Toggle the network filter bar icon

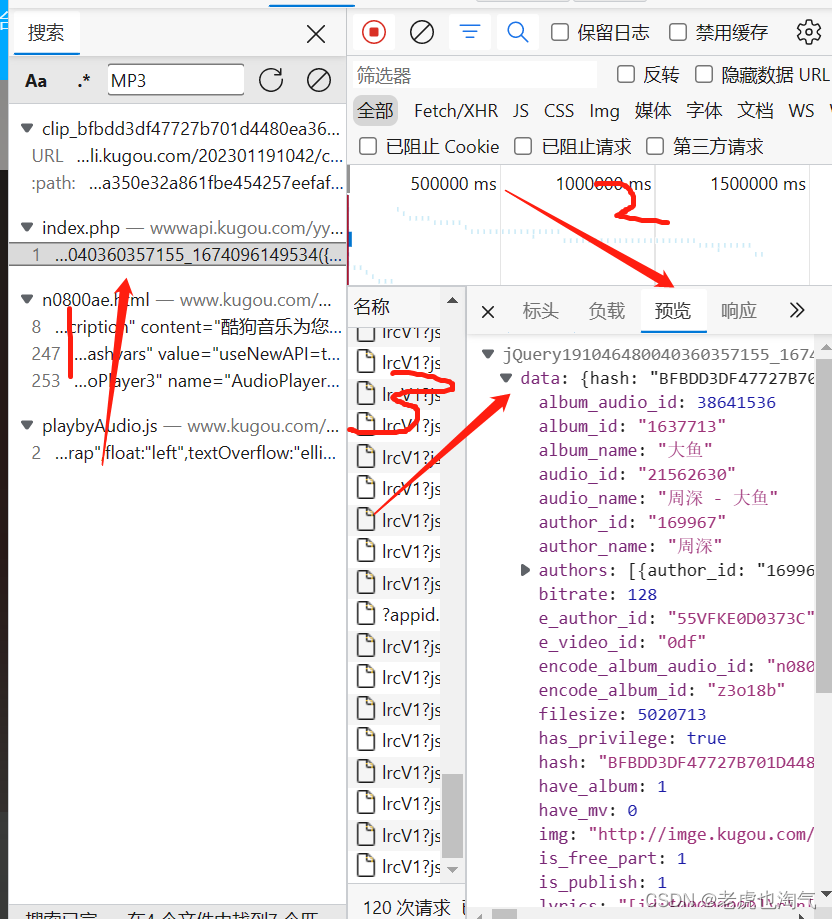click(x=469, y=32)
